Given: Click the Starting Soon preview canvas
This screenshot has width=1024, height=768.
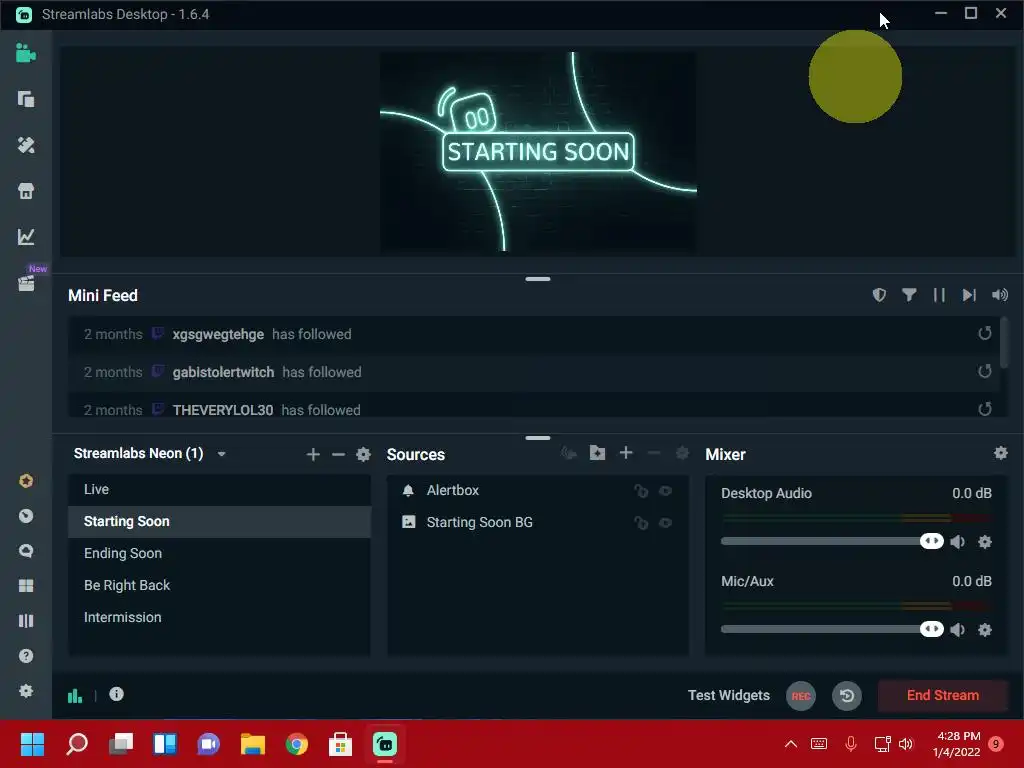Looking at the screenshot, I should pos(538,152).
